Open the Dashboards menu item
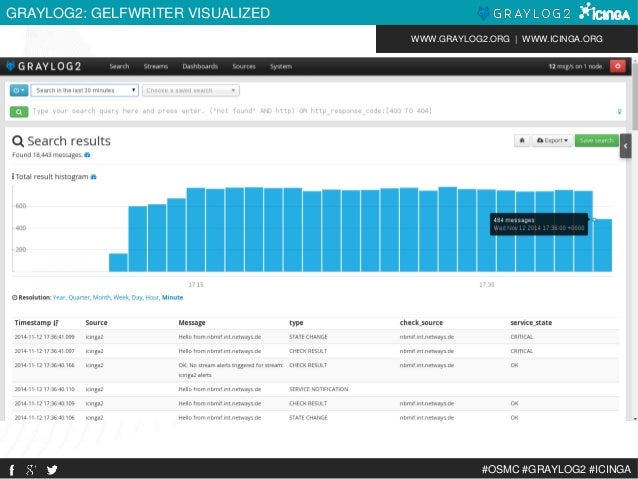 (x=200, y=66)
